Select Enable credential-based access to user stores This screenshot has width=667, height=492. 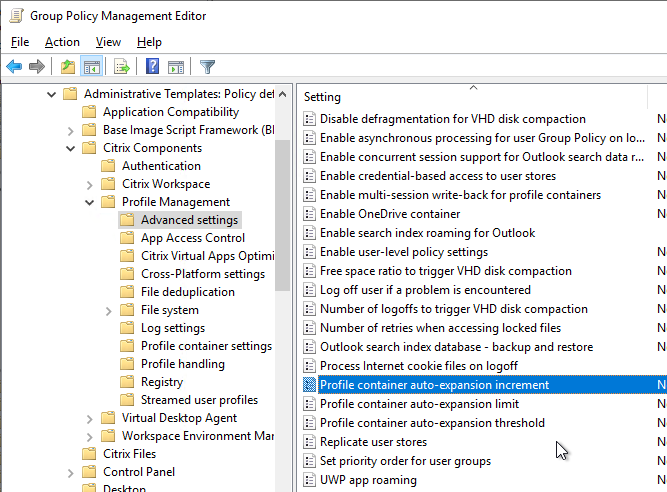coord(438,176)
